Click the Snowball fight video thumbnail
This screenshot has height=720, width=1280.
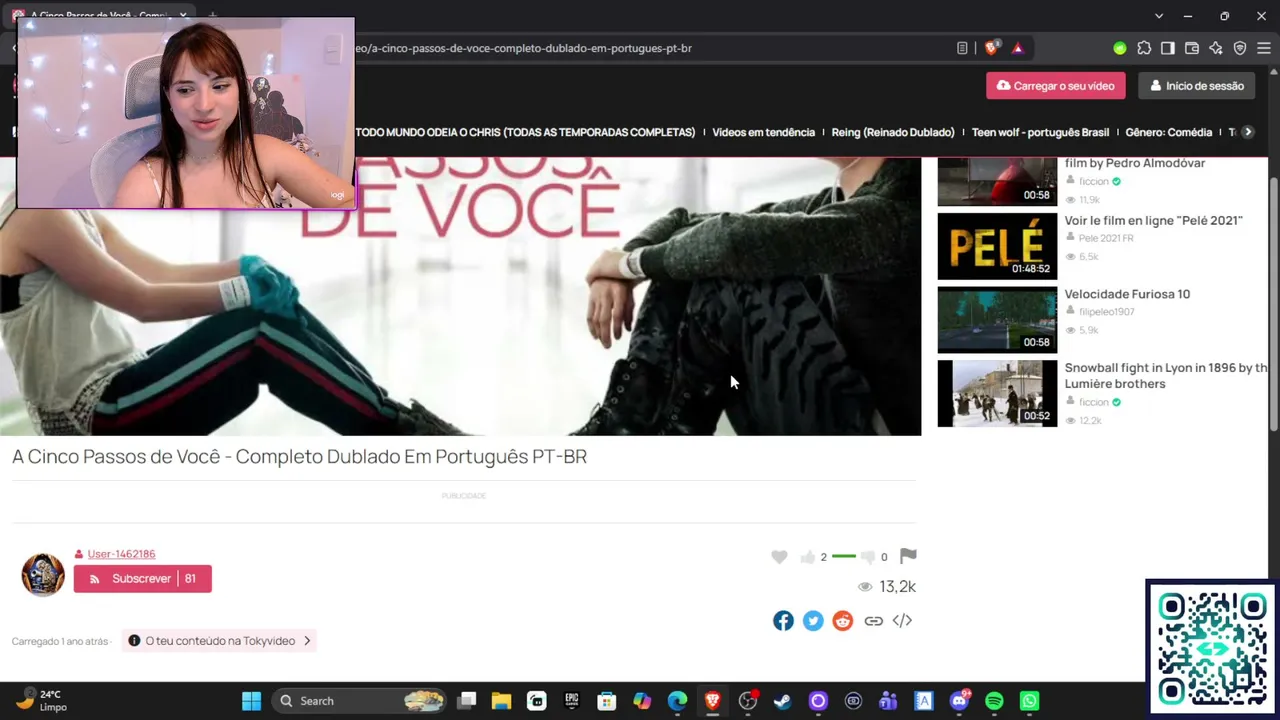point(997,394)
